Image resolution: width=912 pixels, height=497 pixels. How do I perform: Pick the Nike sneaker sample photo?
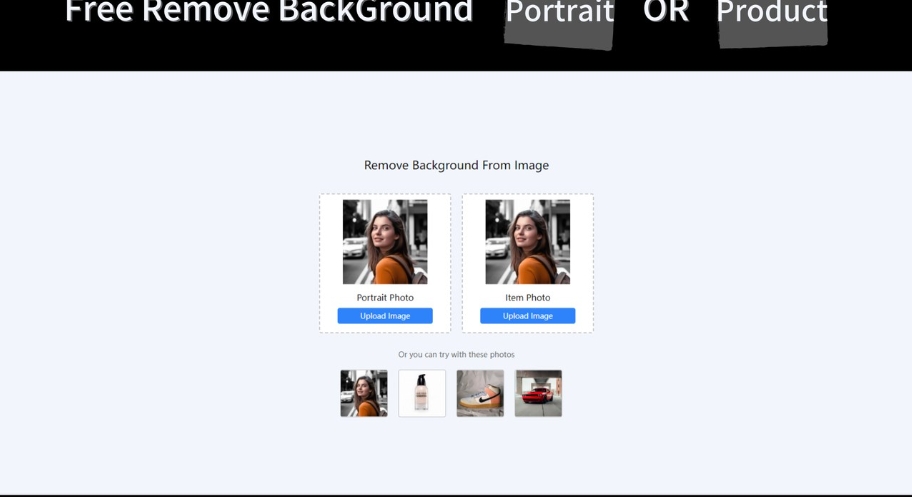pos(480,393)
